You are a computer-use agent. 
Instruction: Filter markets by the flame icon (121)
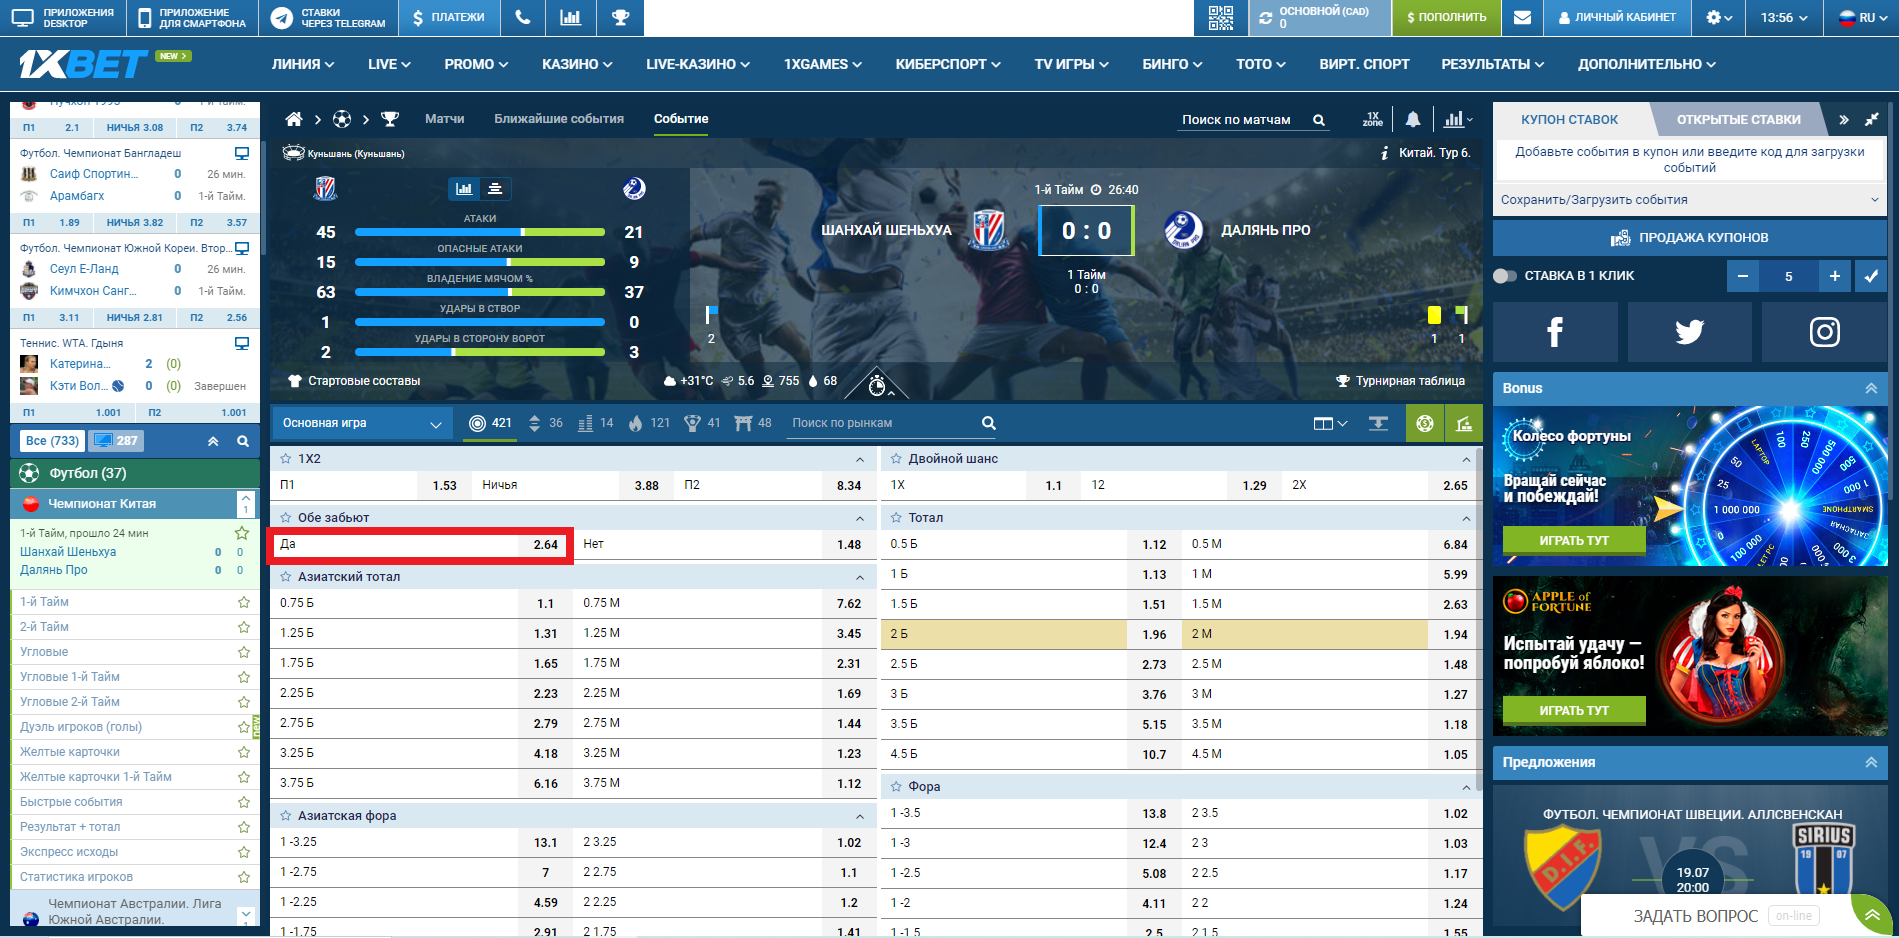coord(635,423)
